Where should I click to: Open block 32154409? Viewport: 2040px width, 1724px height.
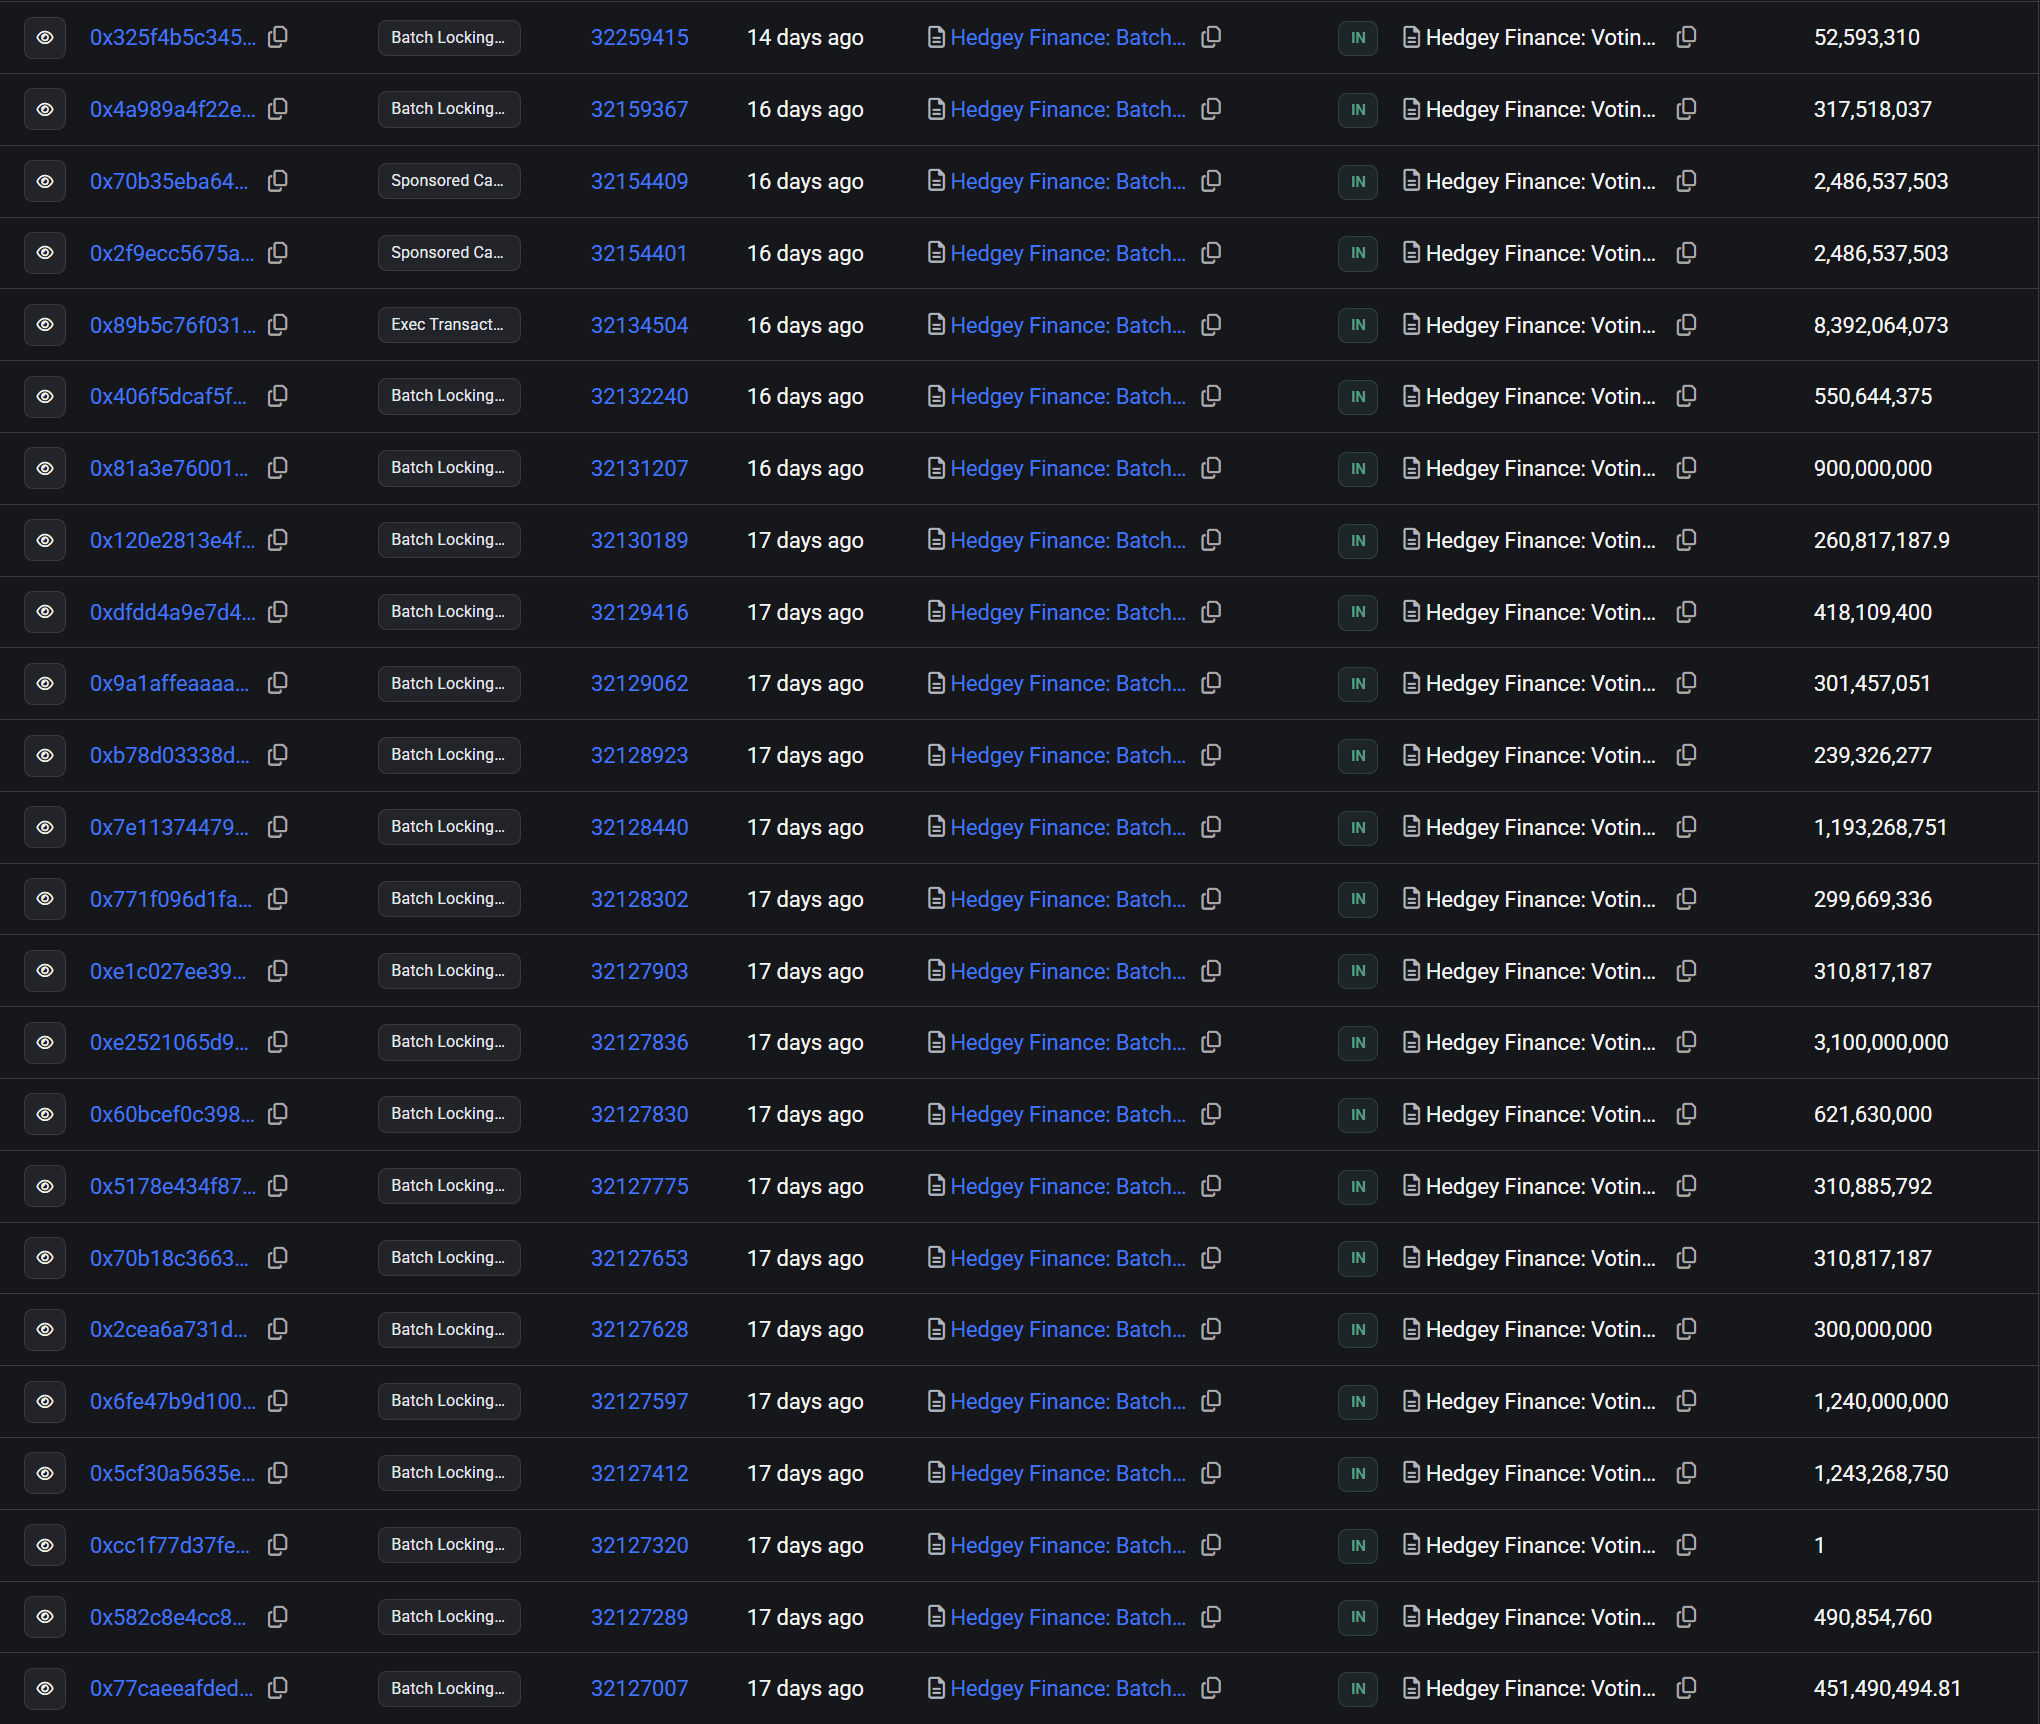coord(640,181)
